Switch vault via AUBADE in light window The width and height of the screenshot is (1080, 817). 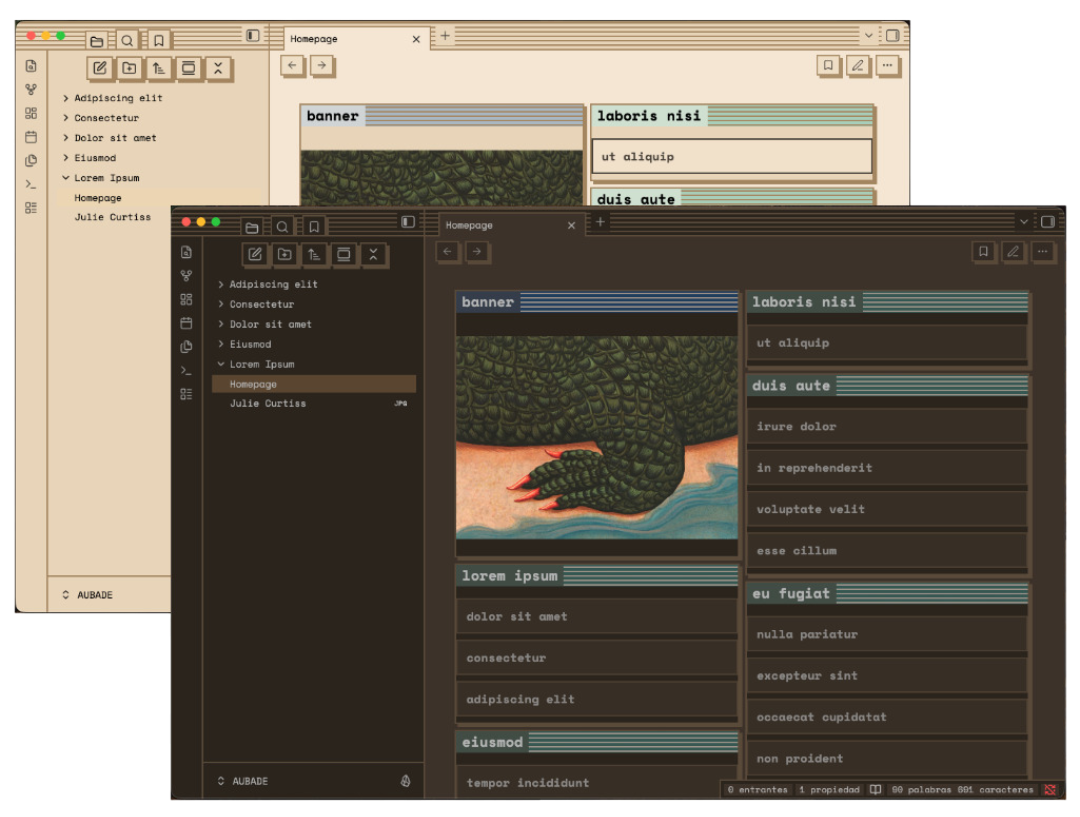tap(87, 594)
